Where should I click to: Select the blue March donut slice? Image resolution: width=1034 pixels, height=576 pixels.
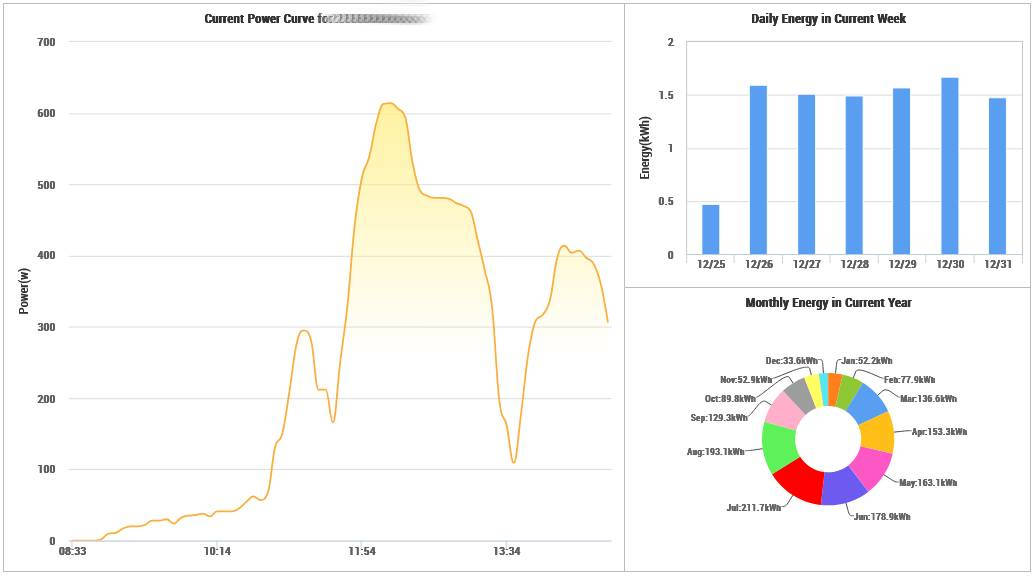click(x=867, y=404)
